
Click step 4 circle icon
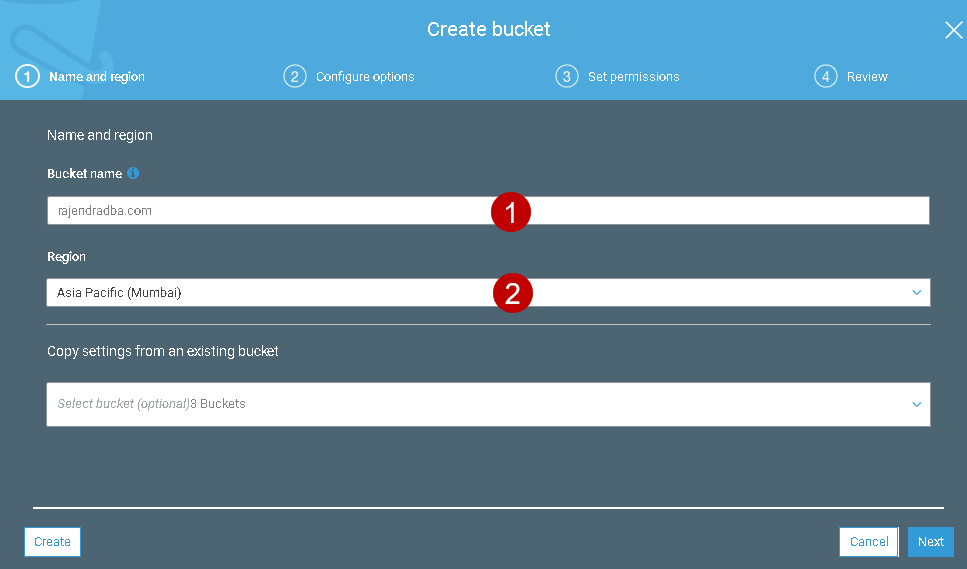825,76
